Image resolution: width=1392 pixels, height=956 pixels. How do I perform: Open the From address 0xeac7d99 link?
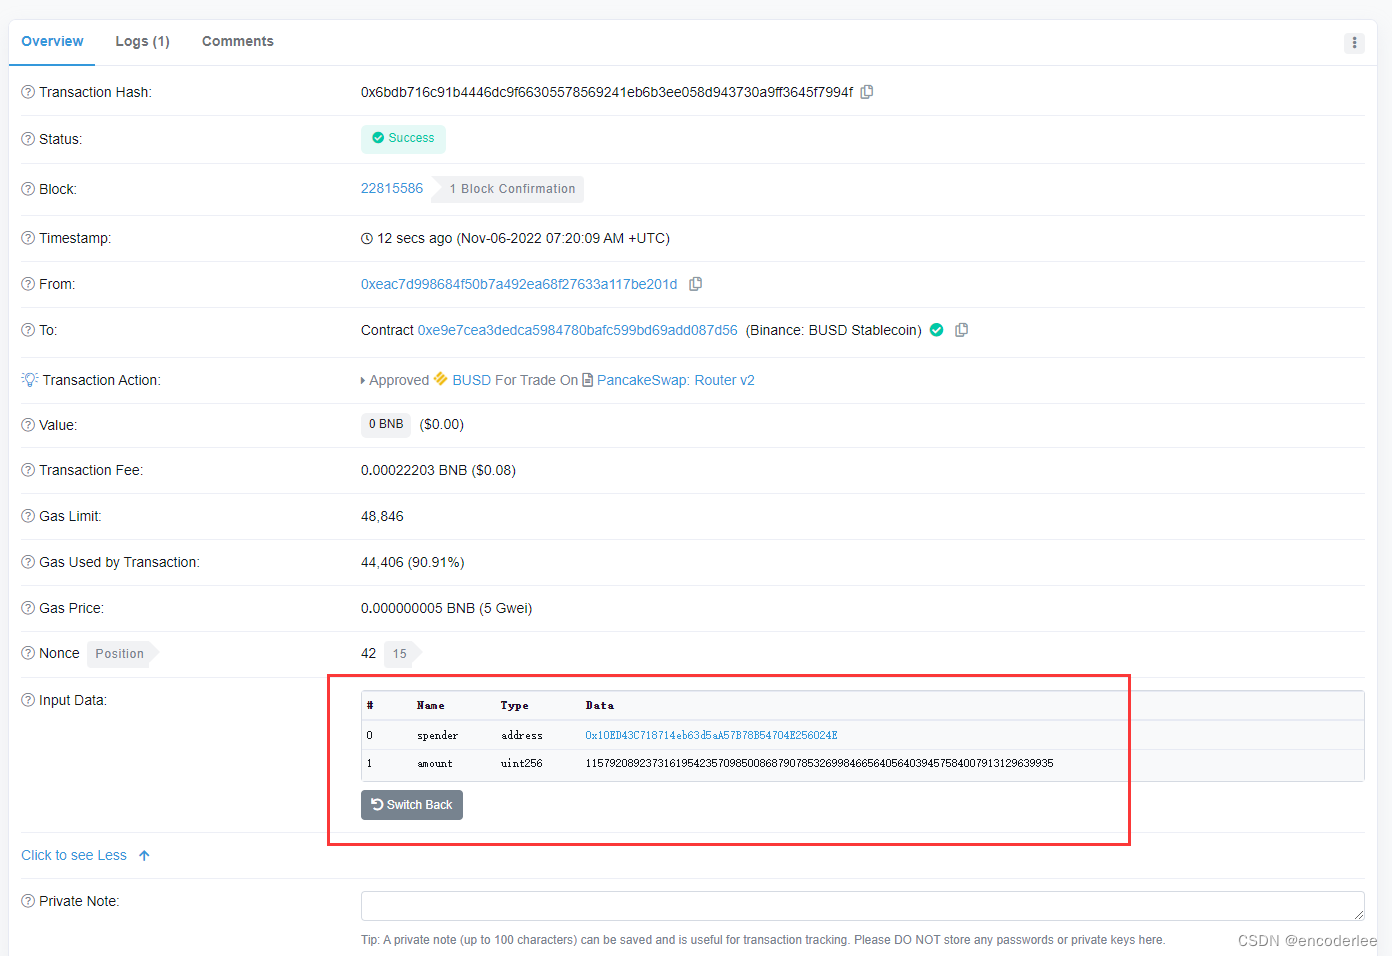(x=519, y=284)
